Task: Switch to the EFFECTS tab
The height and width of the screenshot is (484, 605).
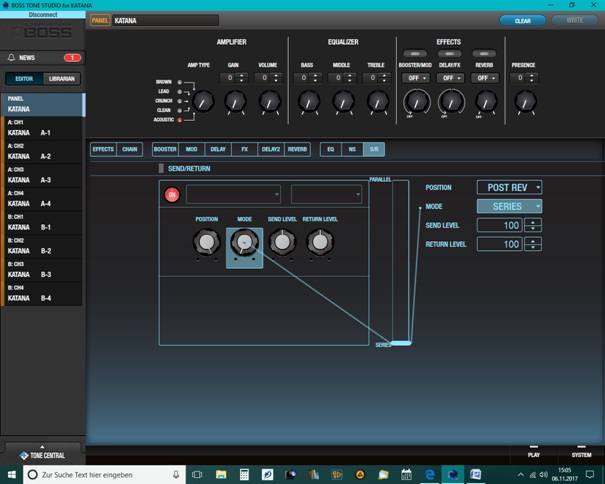Action: 103,149
